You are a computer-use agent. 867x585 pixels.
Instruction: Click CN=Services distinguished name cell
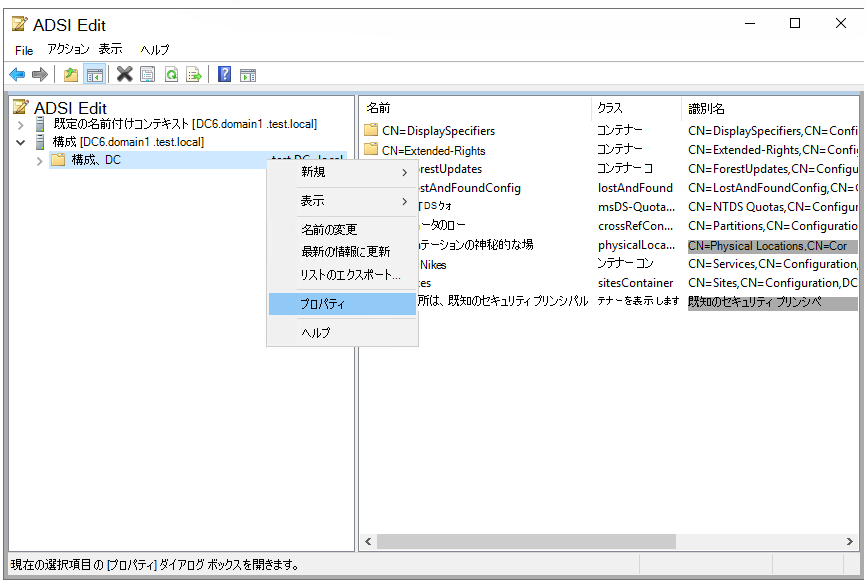[772, 264]
